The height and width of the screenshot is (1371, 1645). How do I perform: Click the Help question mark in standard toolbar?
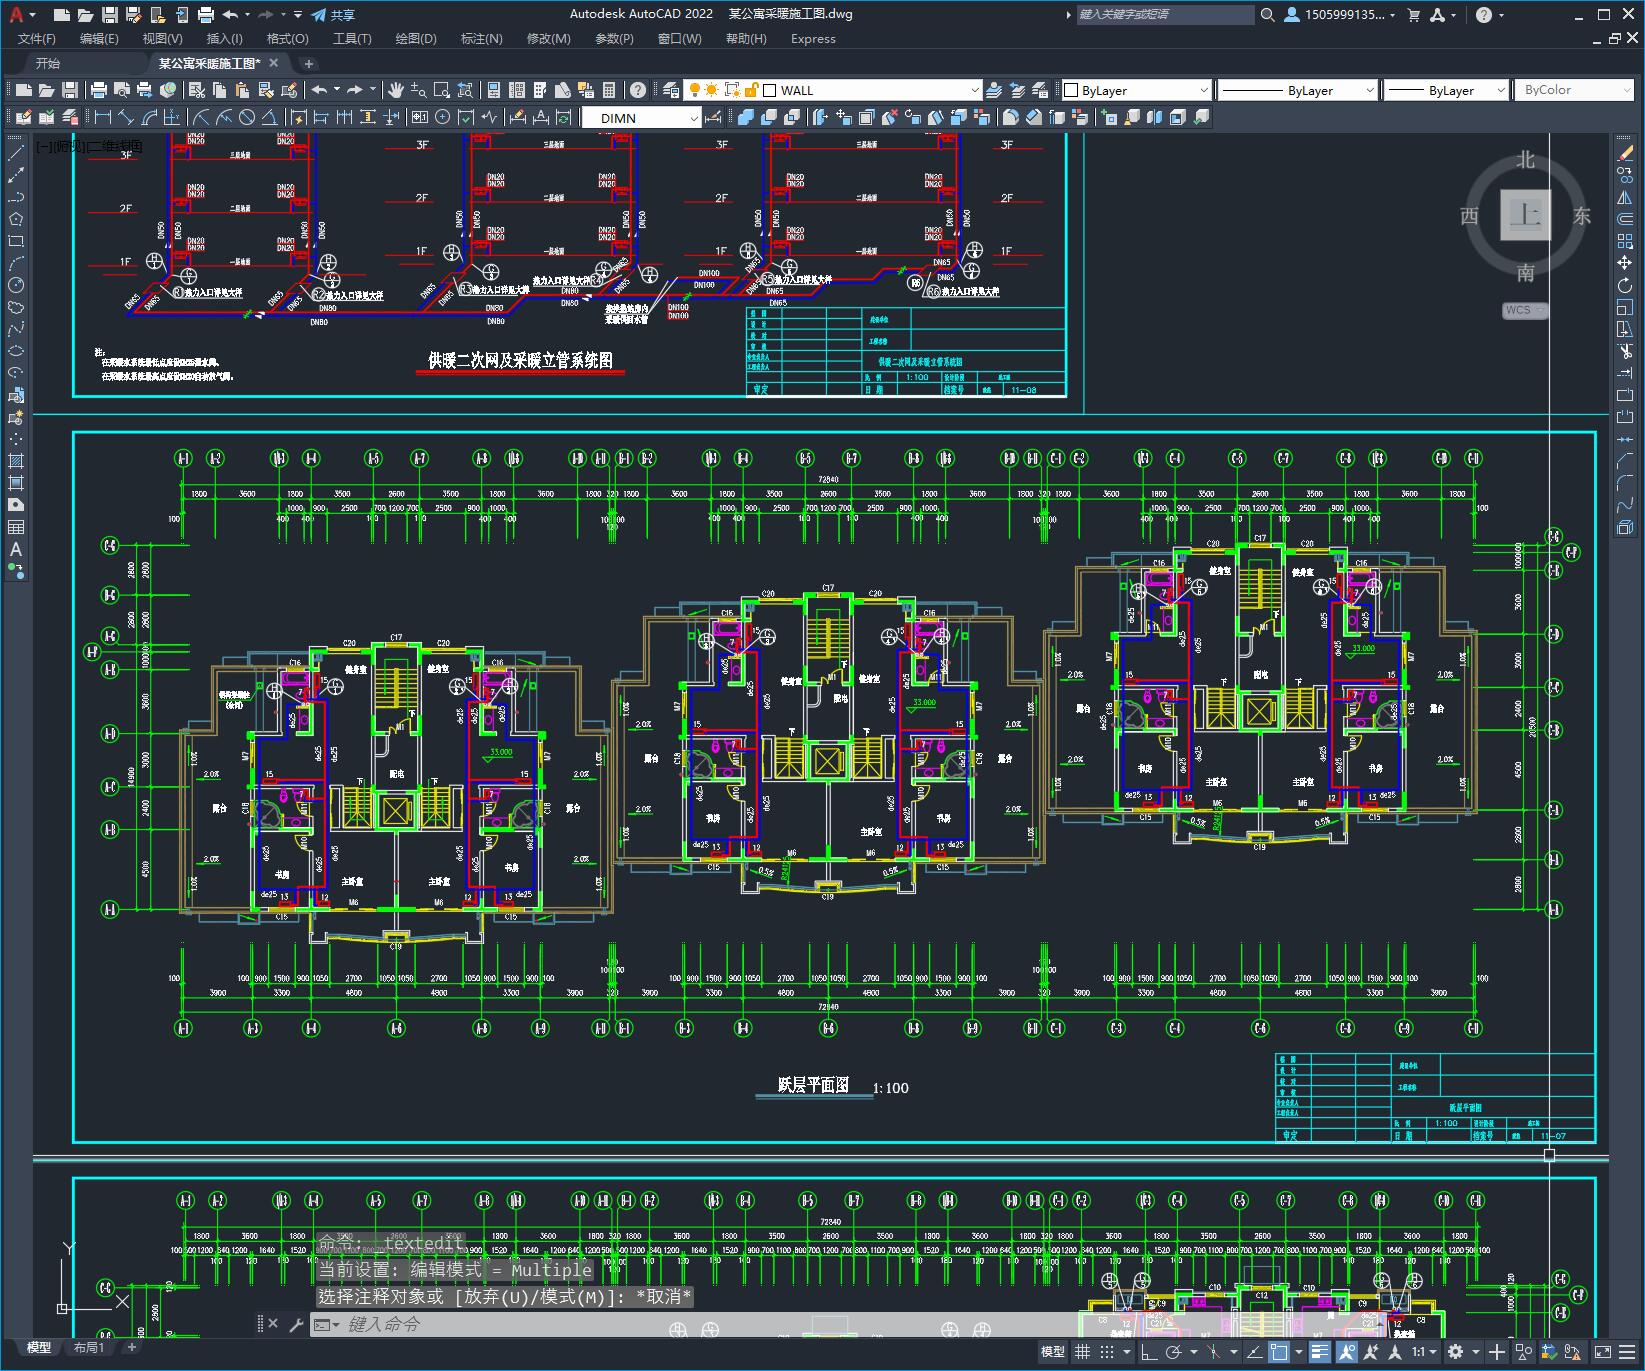[638, 90]
